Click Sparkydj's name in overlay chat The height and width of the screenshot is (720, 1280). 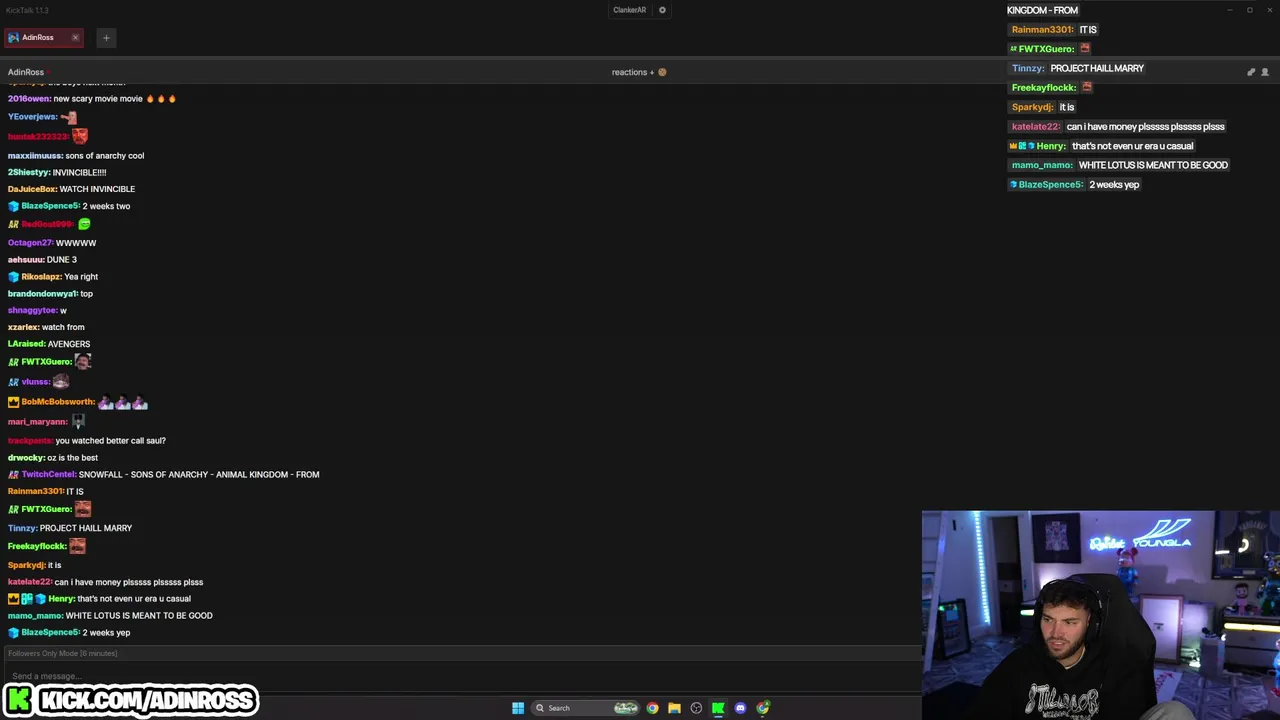click(x=1033, y=107)
